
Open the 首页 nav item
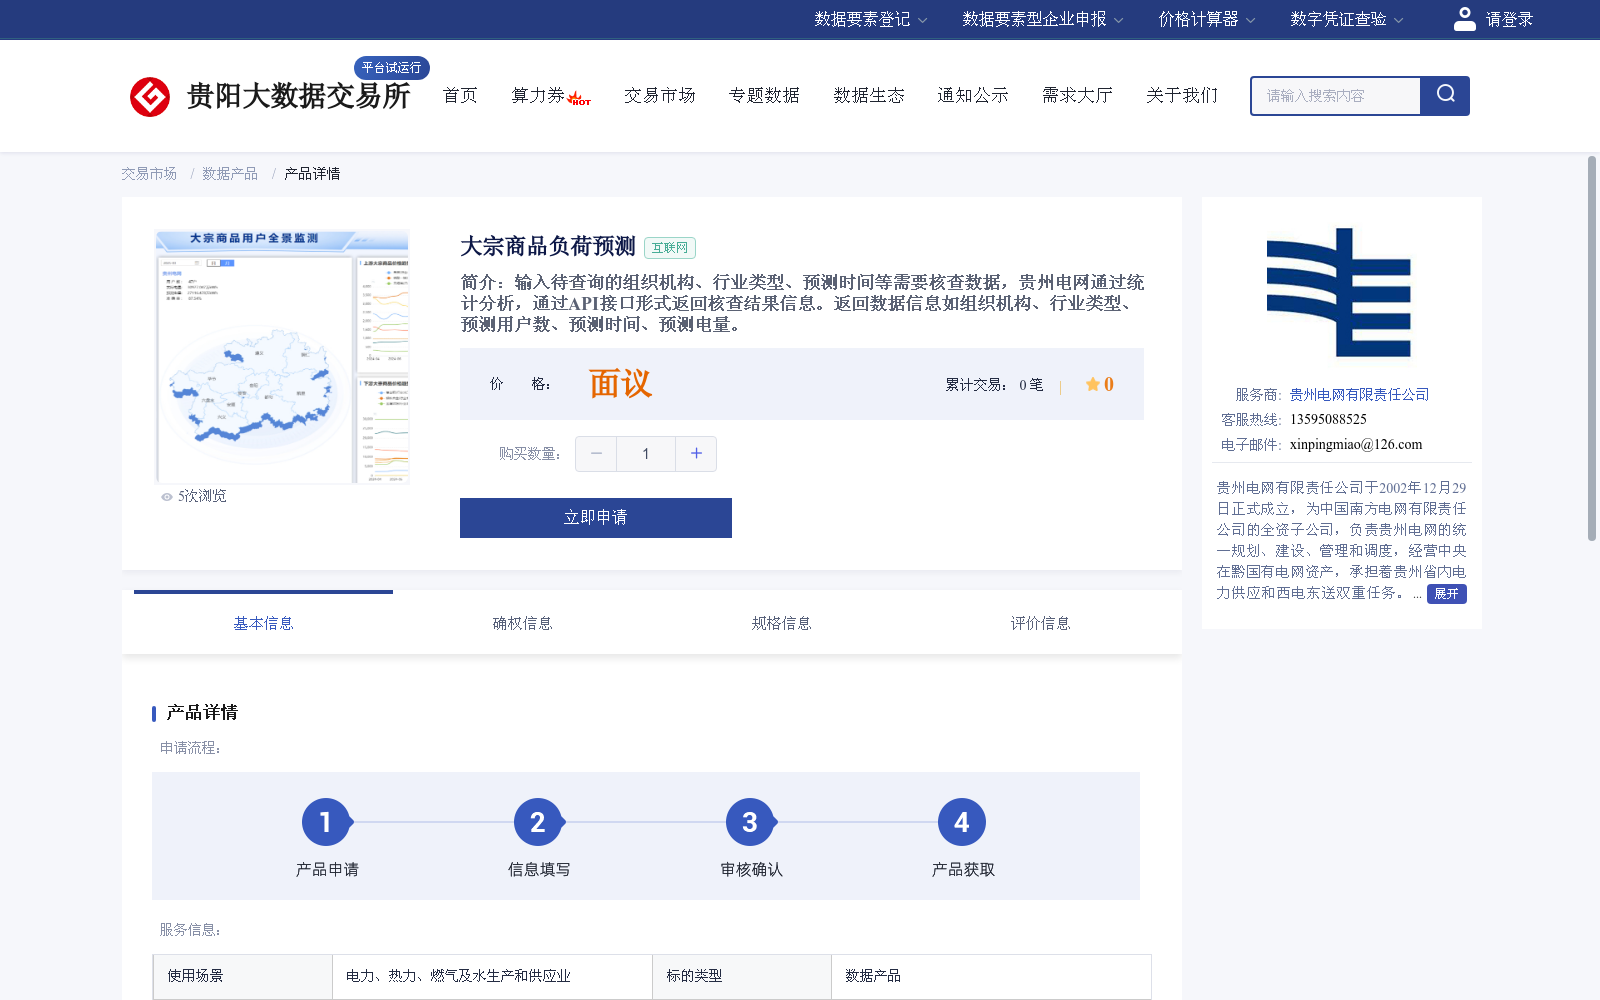click(460, 95)
